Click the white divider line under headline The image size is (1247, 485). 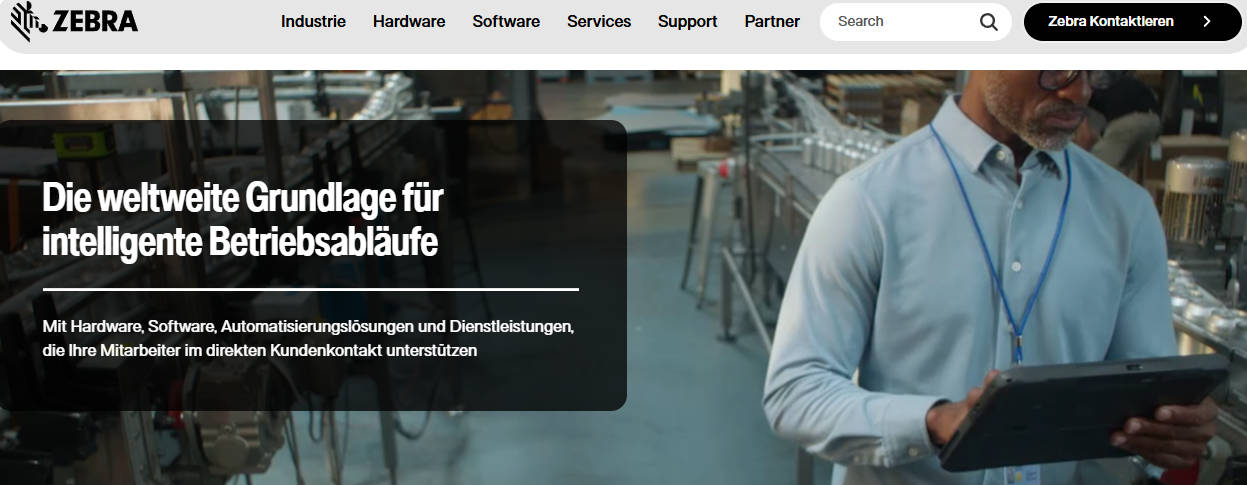coord(311,289)
